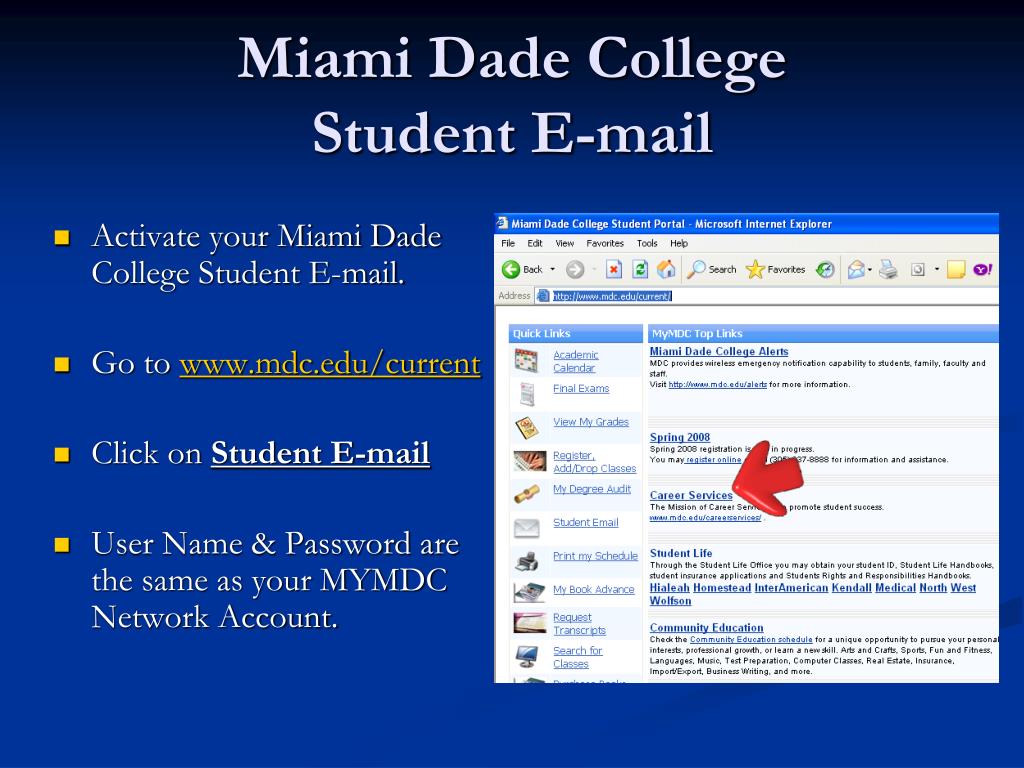
Task: Open the File menu
Action: 508,243
